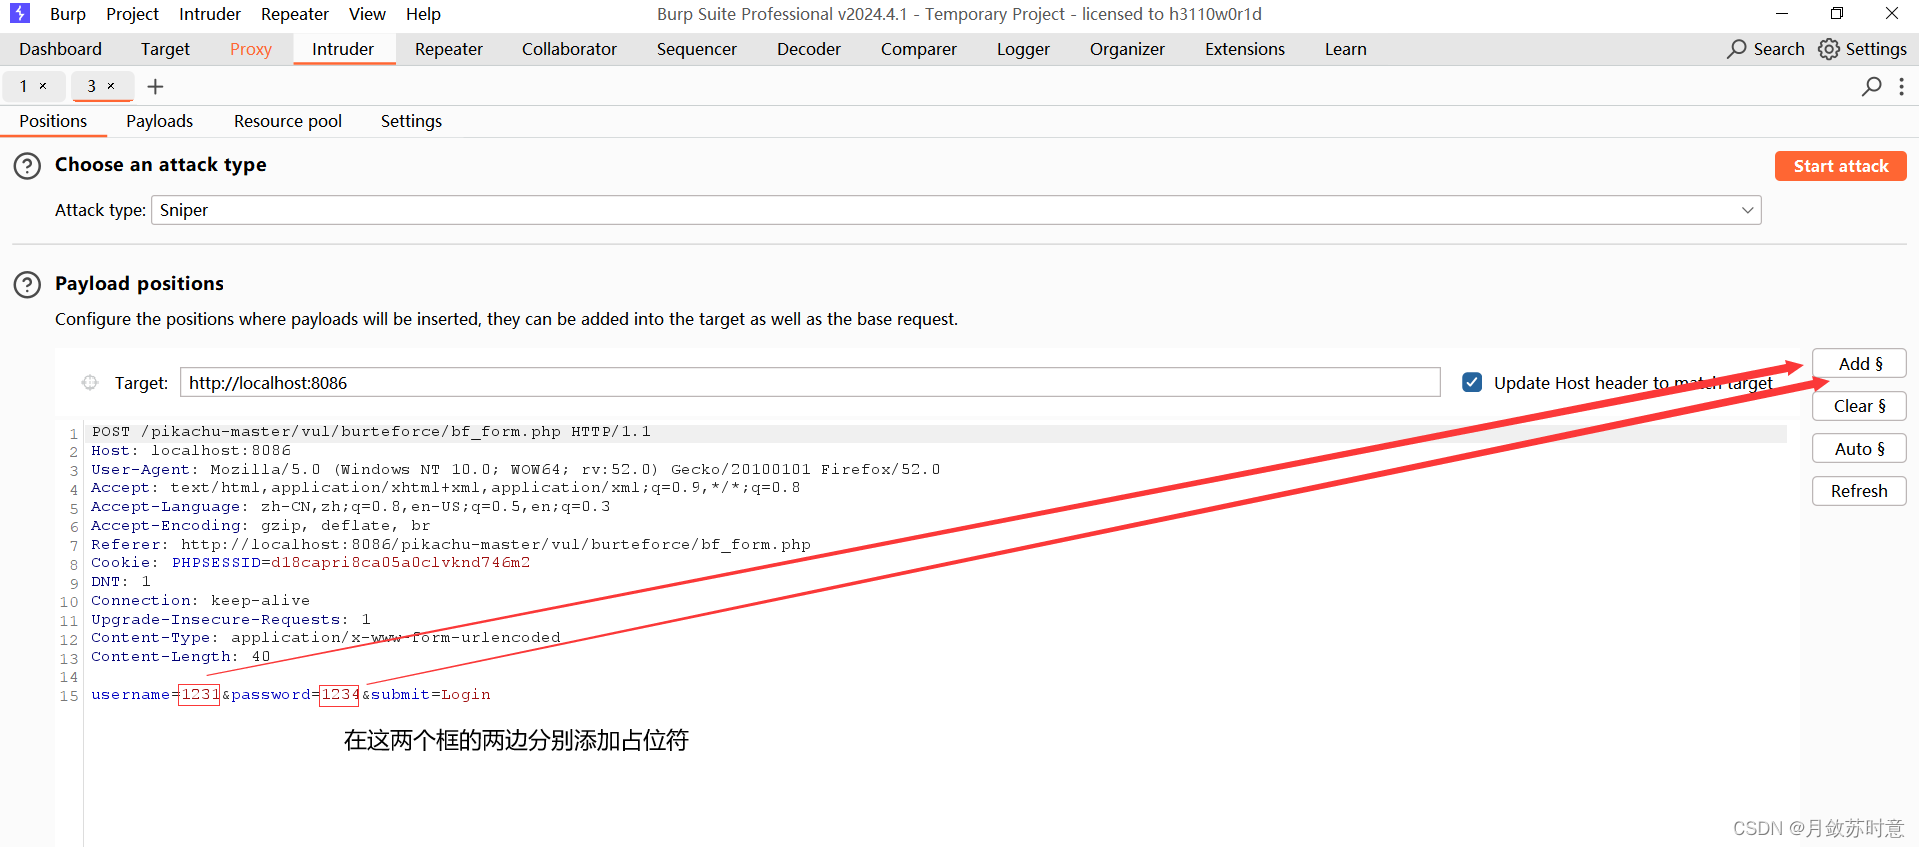Open the Intruder menu
The image size is (1920, 847).
(210, 14)
